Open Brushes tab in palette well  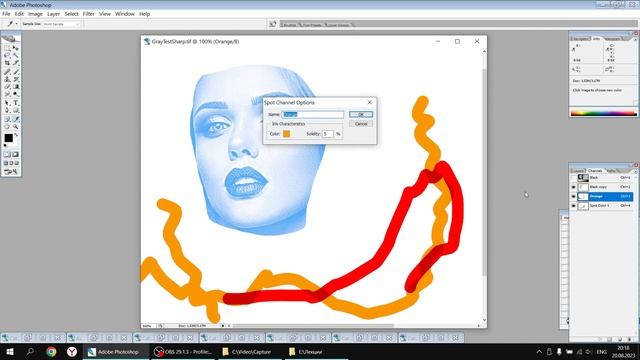[290, 25]
